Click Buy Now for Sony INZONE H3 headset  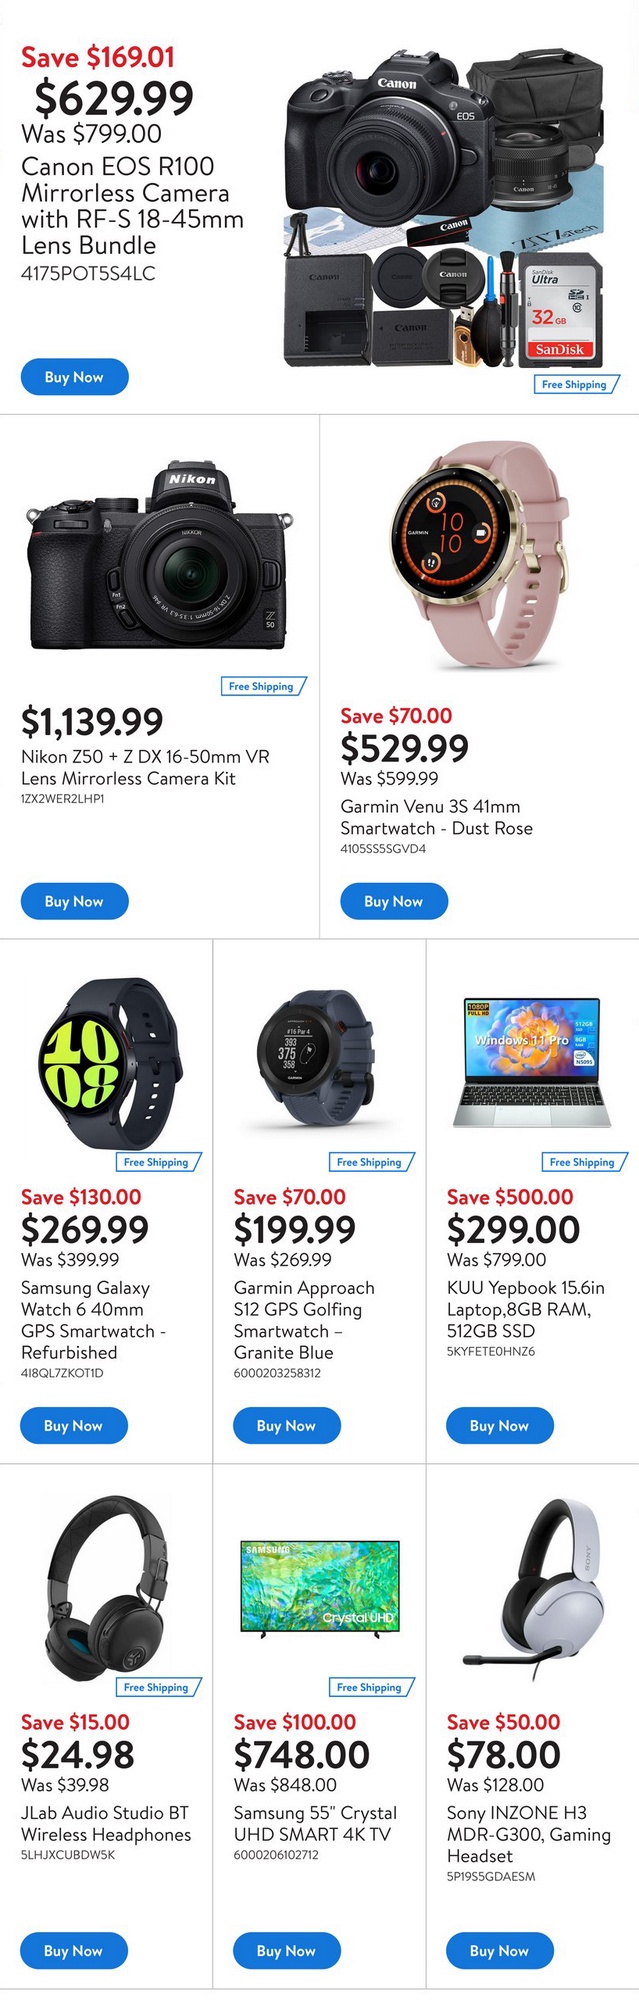pos(499,1951)
